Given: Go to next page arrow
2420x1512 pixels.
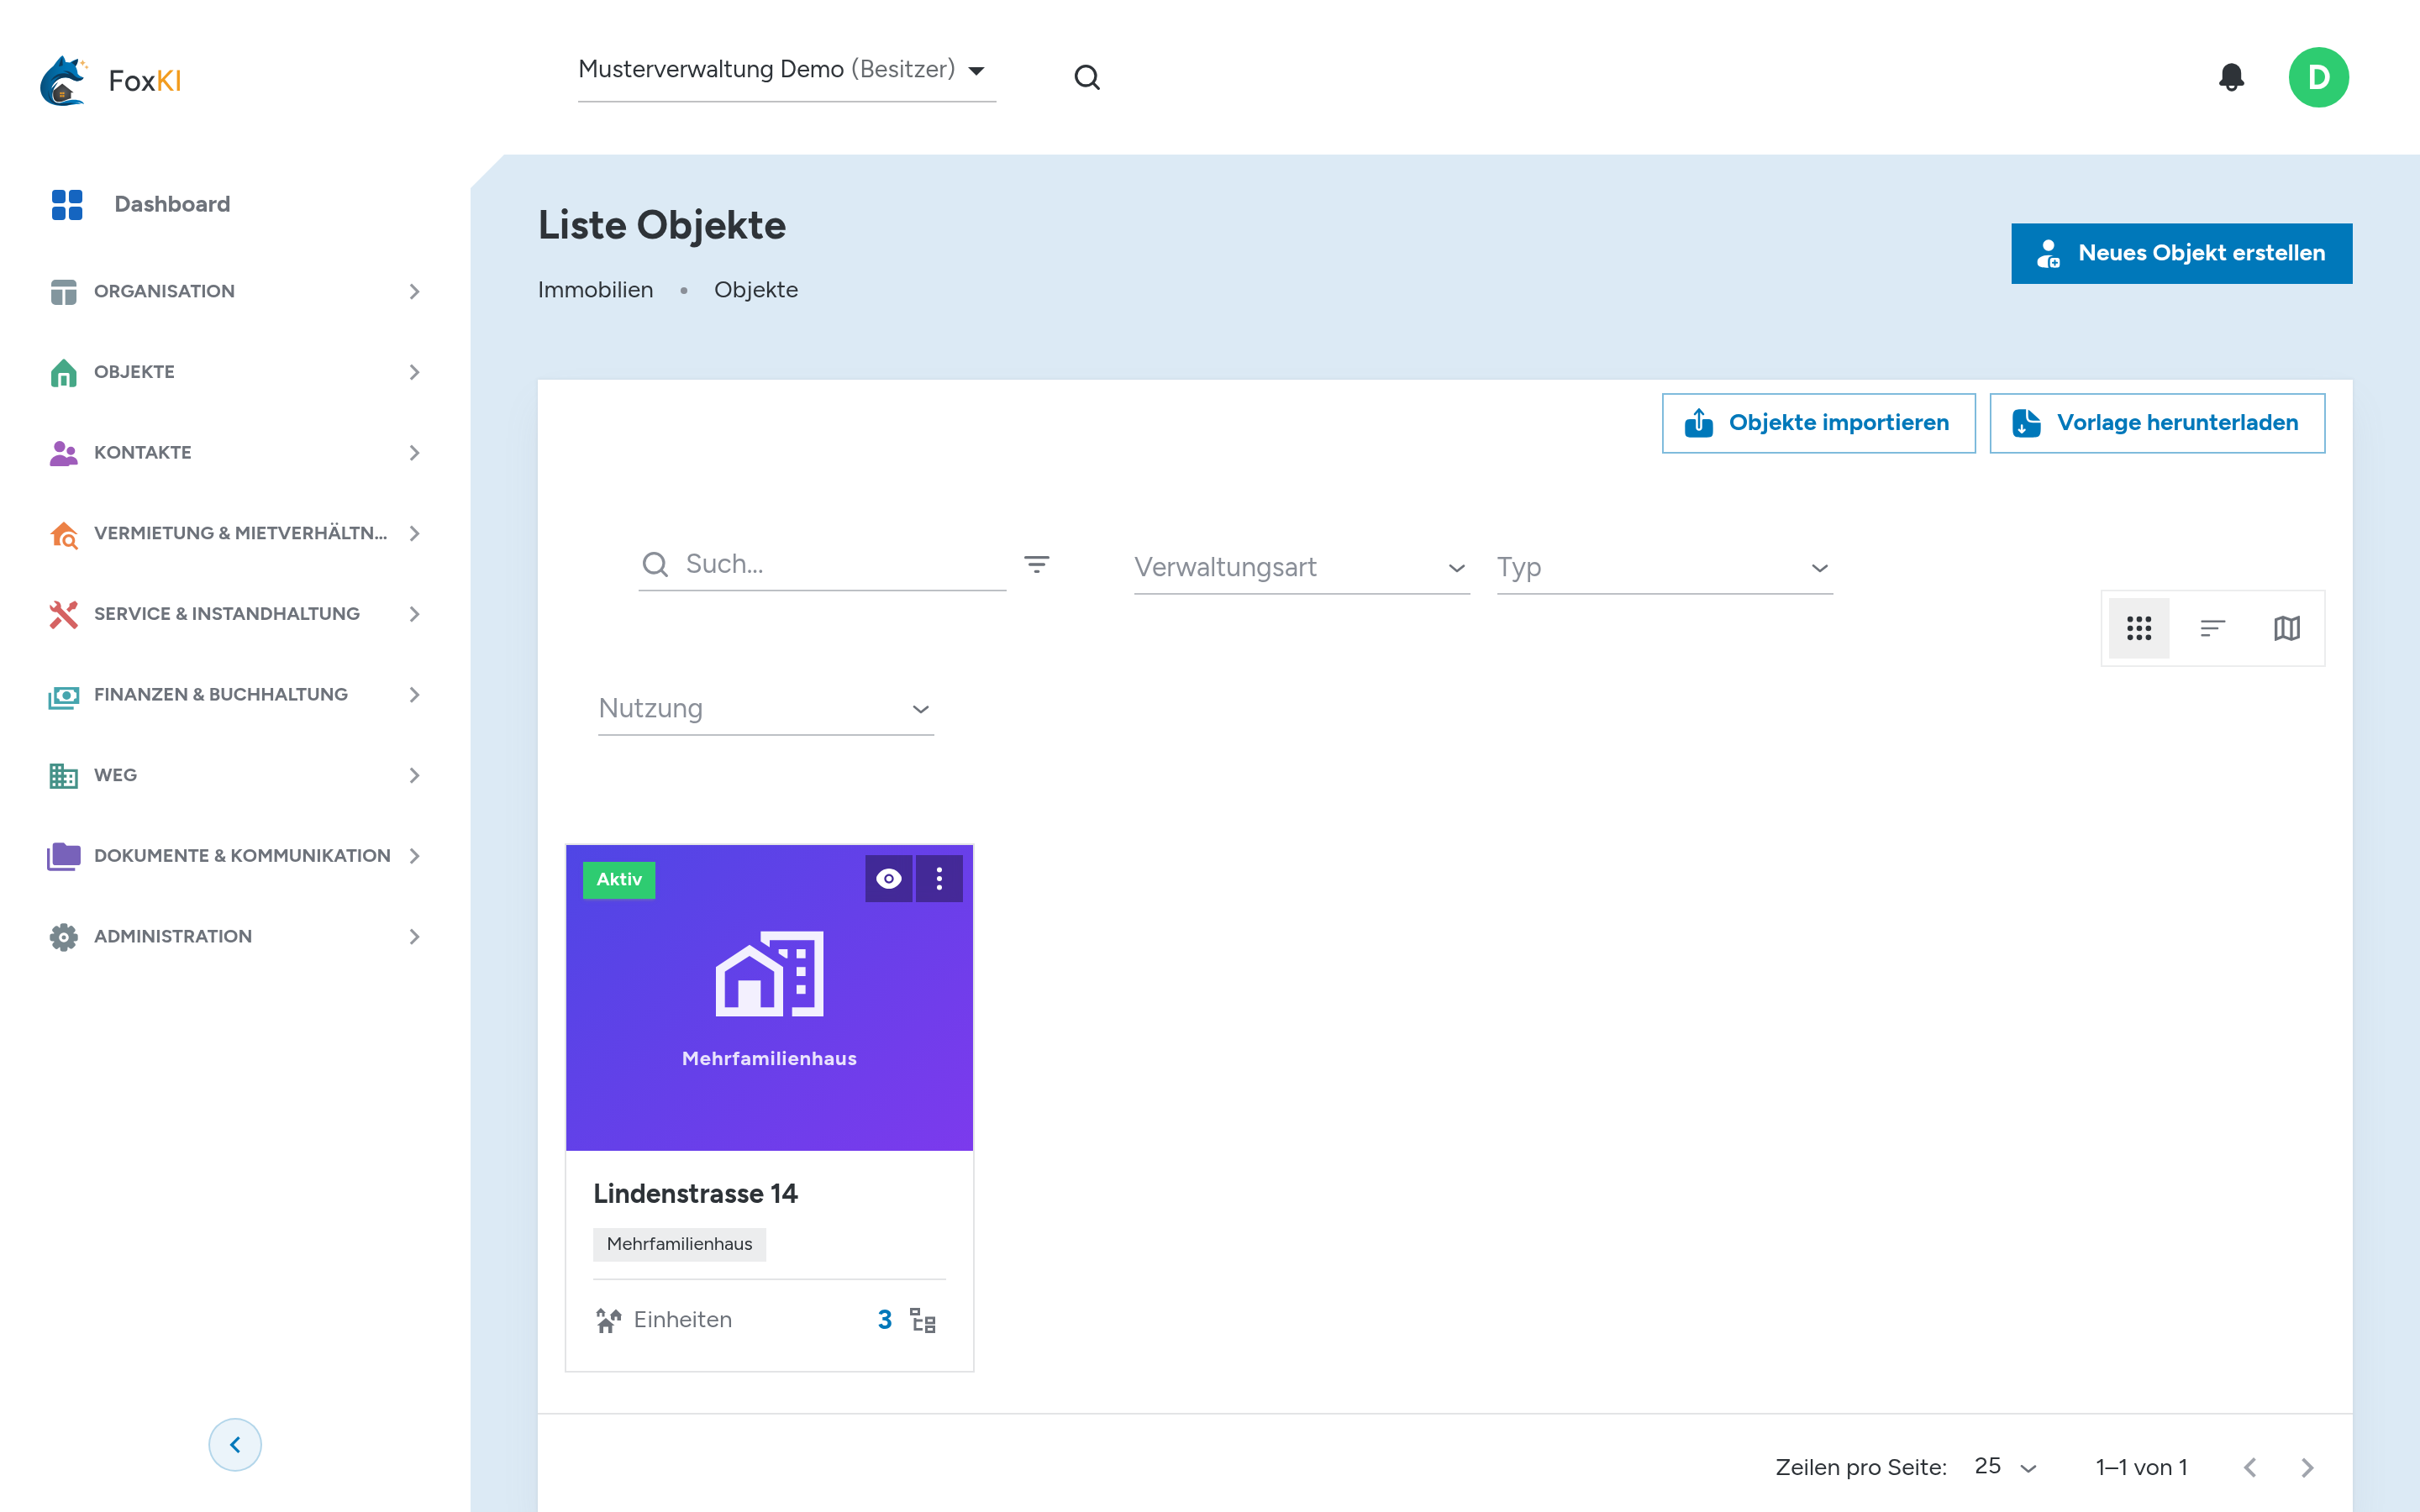Looking at the screenshot, I should [x=2307, y=1468].
